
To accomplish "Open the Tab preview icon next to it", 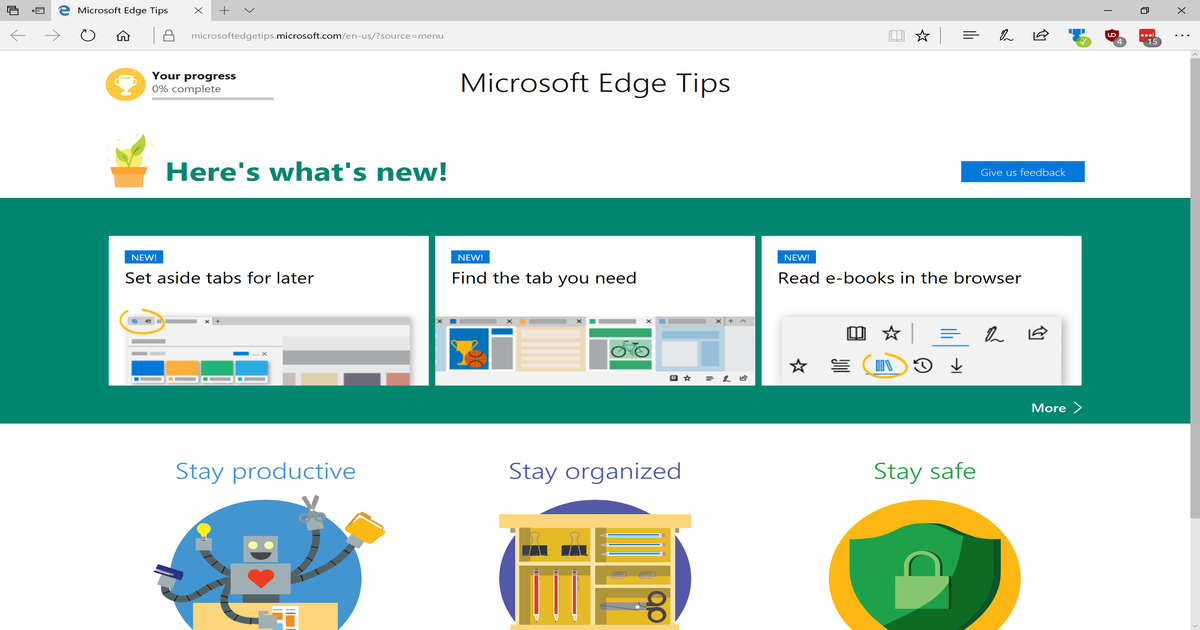I will [x=36, y=11].
